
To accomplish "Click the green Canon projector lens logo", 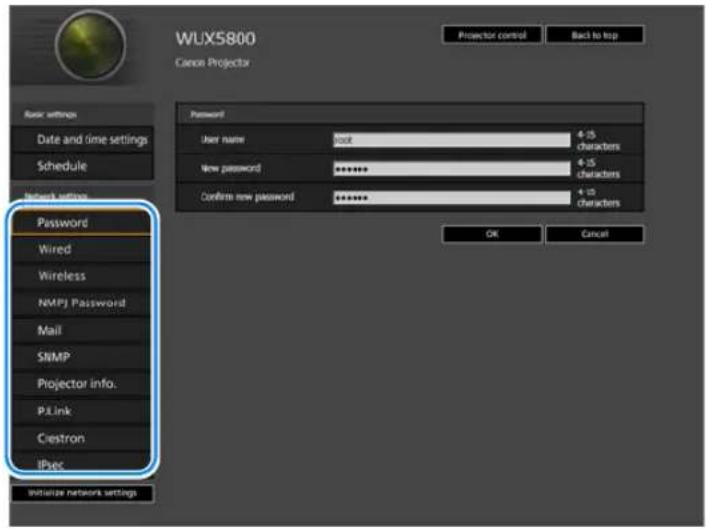I will coord(91,45).
